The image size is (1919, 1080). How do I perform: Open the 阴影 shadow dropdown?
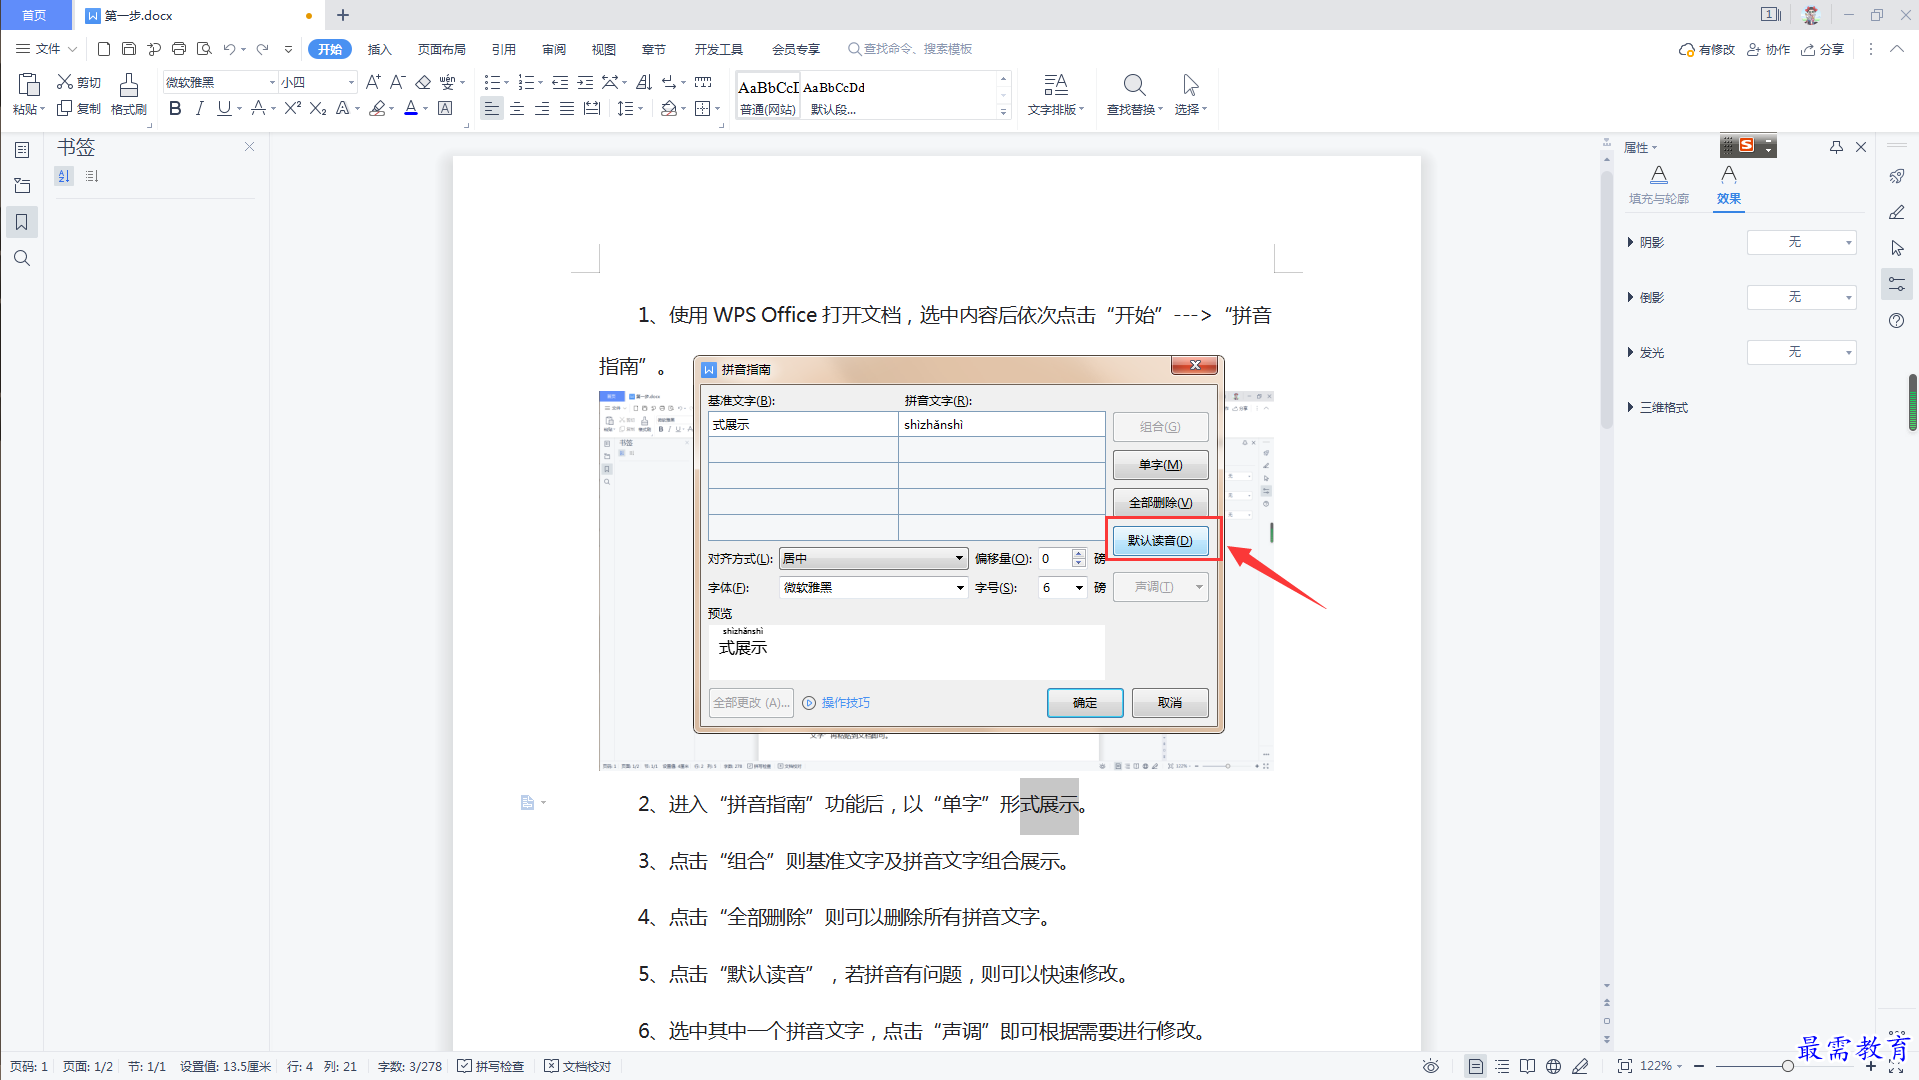click(x=1801, y=242)
